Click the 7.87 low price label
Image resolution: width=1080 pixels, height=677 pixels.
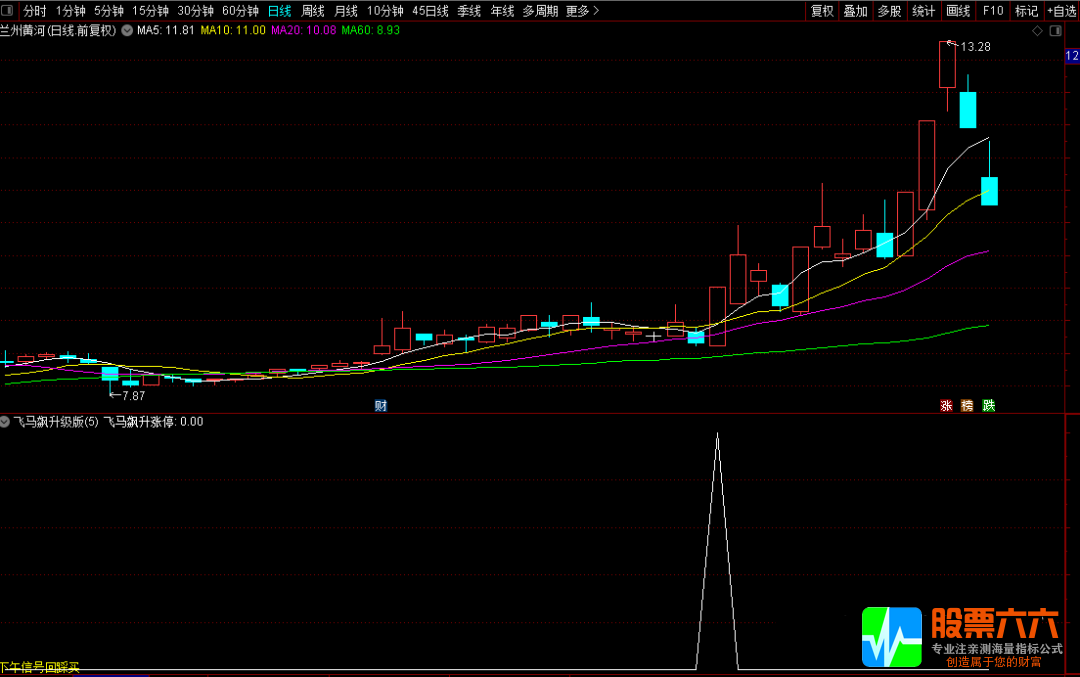point(134,395)
